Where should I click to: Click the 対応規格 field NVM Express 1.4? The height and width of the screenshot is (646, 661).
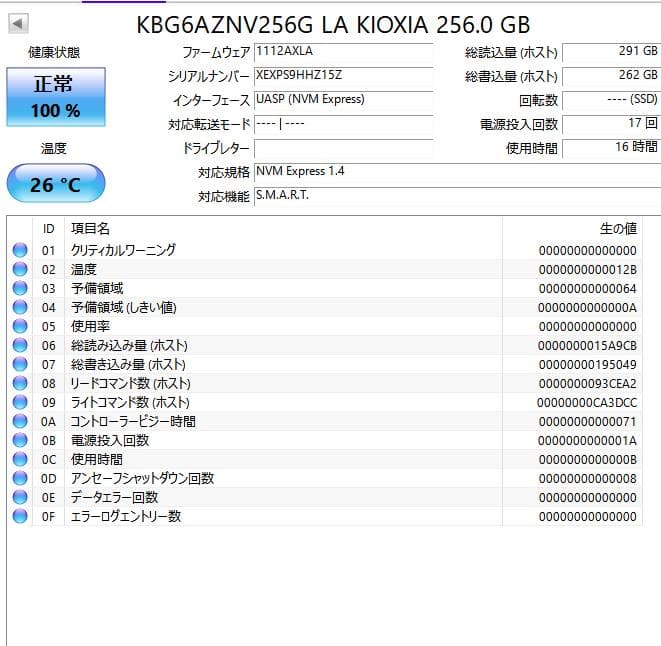coord(457,172)
